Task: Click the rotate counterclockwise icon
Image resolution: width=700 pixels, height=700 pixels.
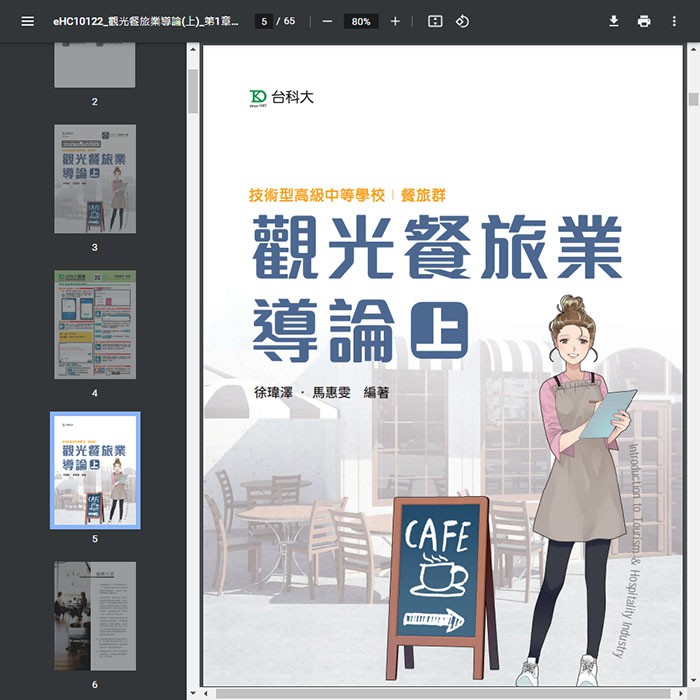Action: [462, 21]
